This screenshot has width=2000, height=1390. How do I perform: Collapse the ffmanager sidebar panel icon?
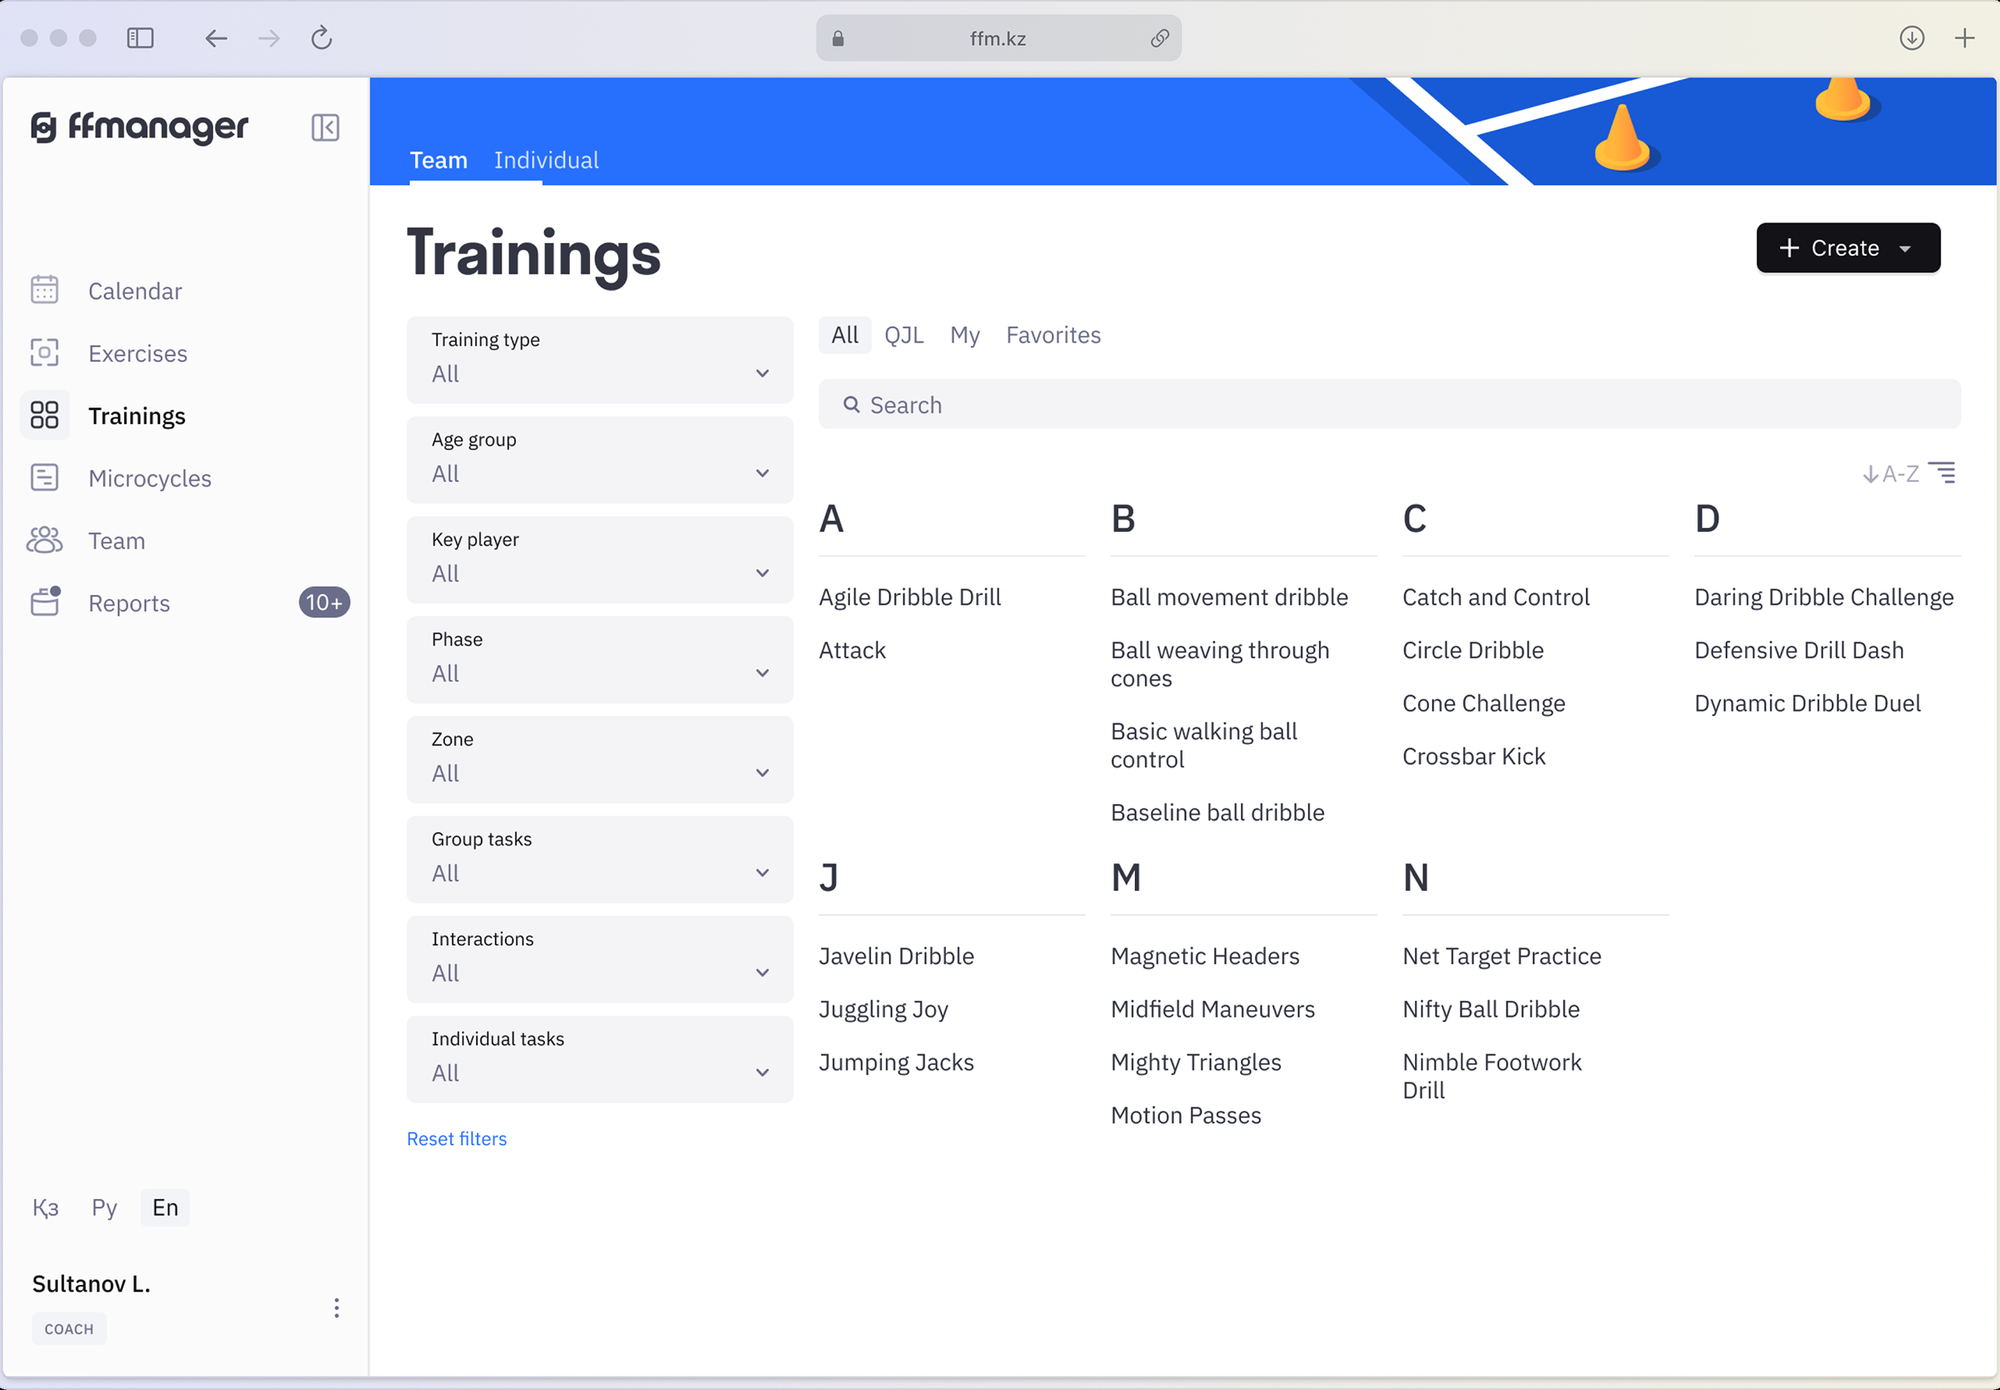[325, 128]
